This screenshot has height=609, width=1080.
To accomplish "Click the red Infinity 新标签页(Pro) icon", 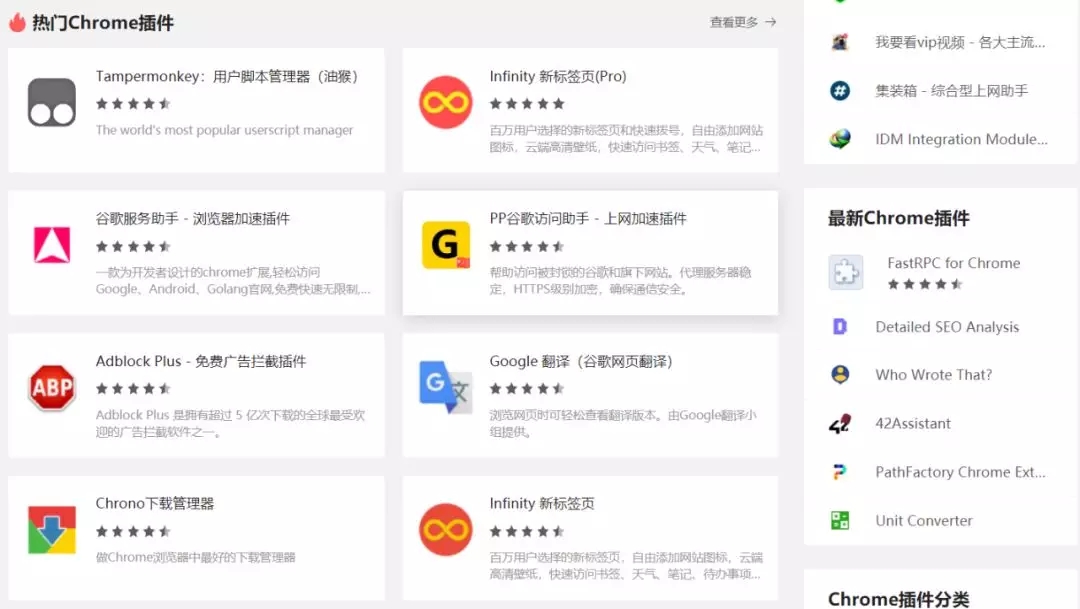I will point(446,102).
